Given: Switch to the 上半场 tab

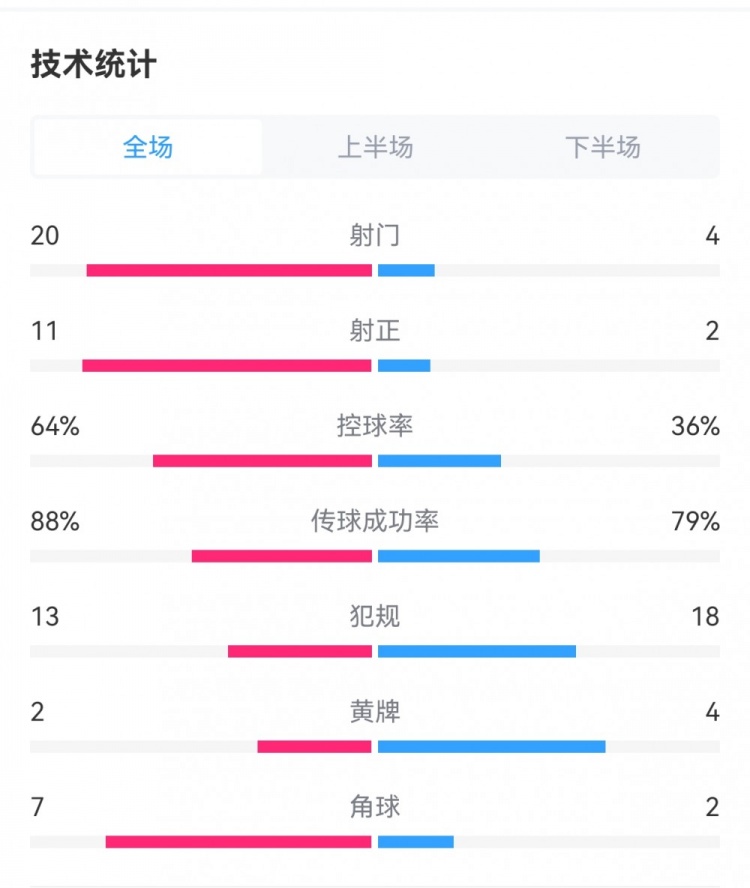Looking at the screenshot, I should tap(375, 147).
